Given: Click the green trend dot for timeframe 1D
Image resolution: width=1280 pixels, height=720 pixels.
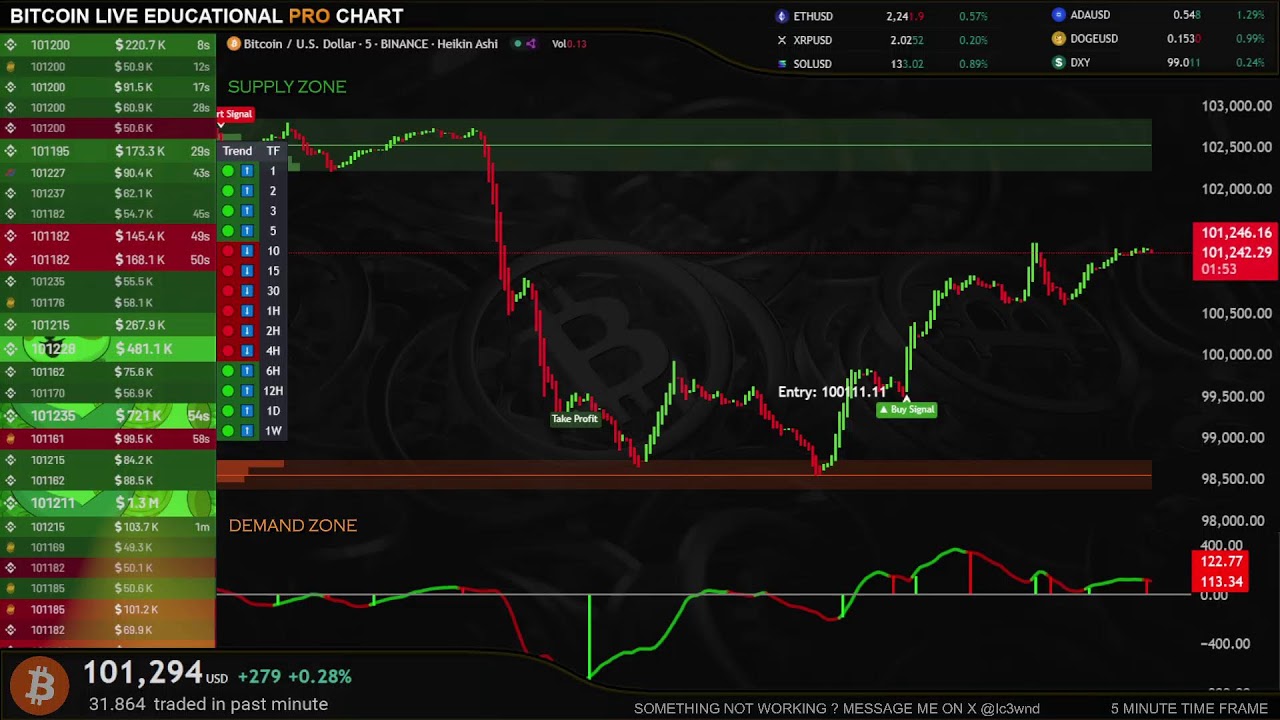Looking at the screenshot, I should (228, 411).
